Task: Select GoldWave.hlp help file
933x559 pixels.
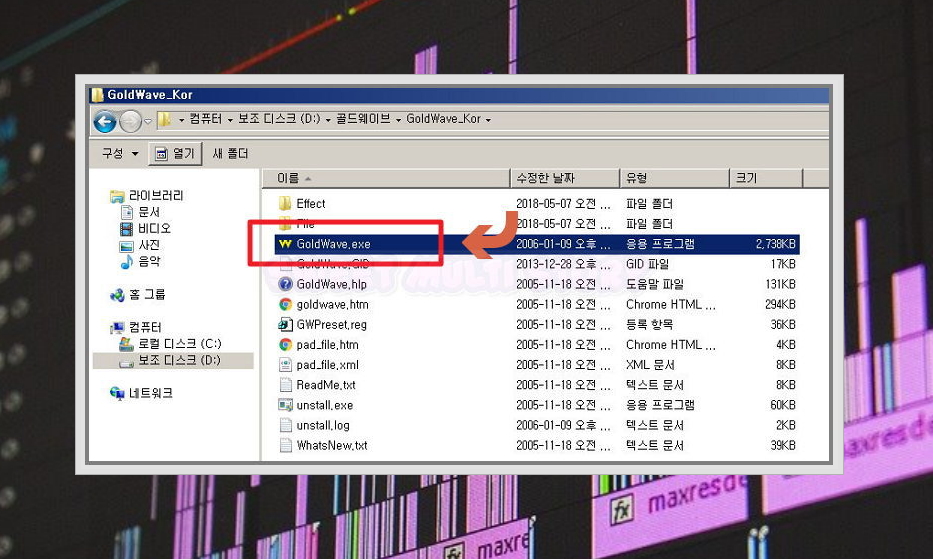Action: click(x=331, y=284)
